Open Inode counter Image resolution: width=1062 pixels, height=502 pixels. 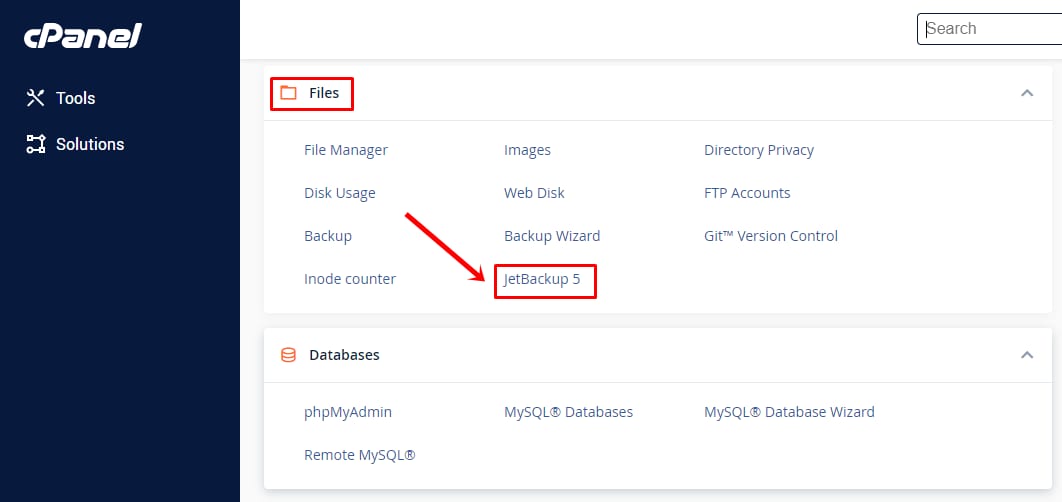coord(349,278)
